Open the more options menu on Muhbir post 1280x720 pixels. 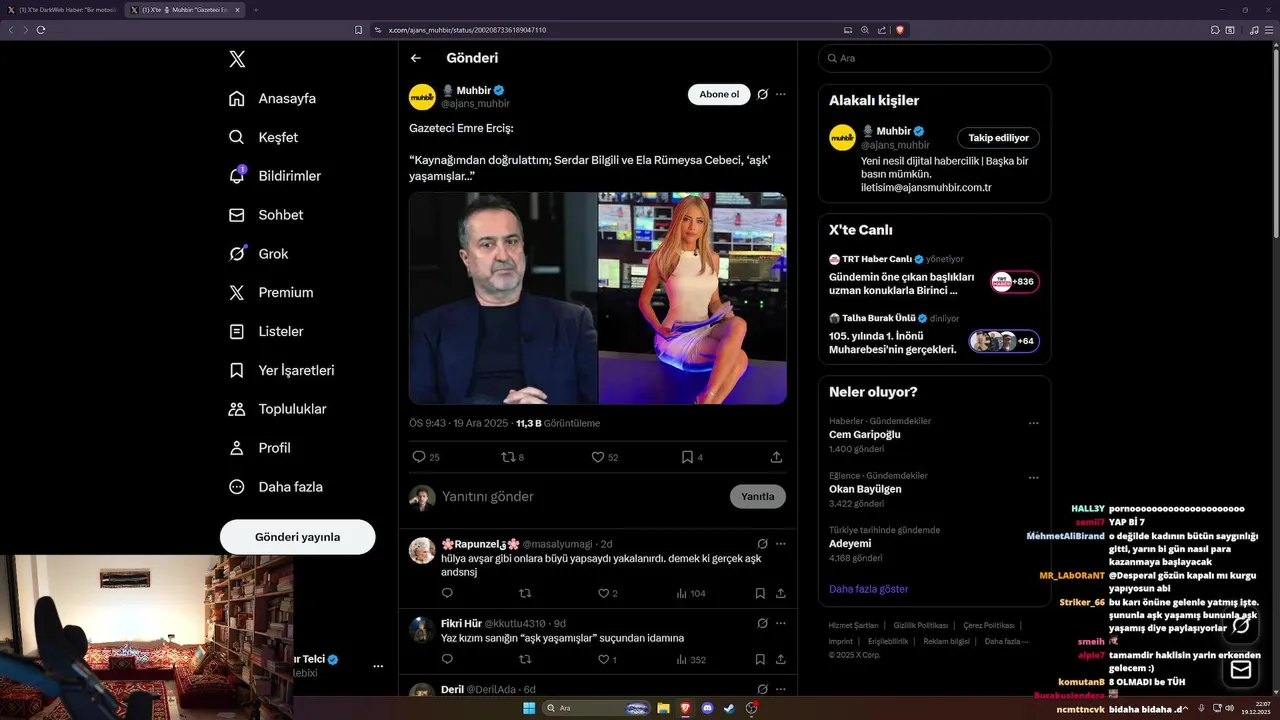tap(781, 94)
